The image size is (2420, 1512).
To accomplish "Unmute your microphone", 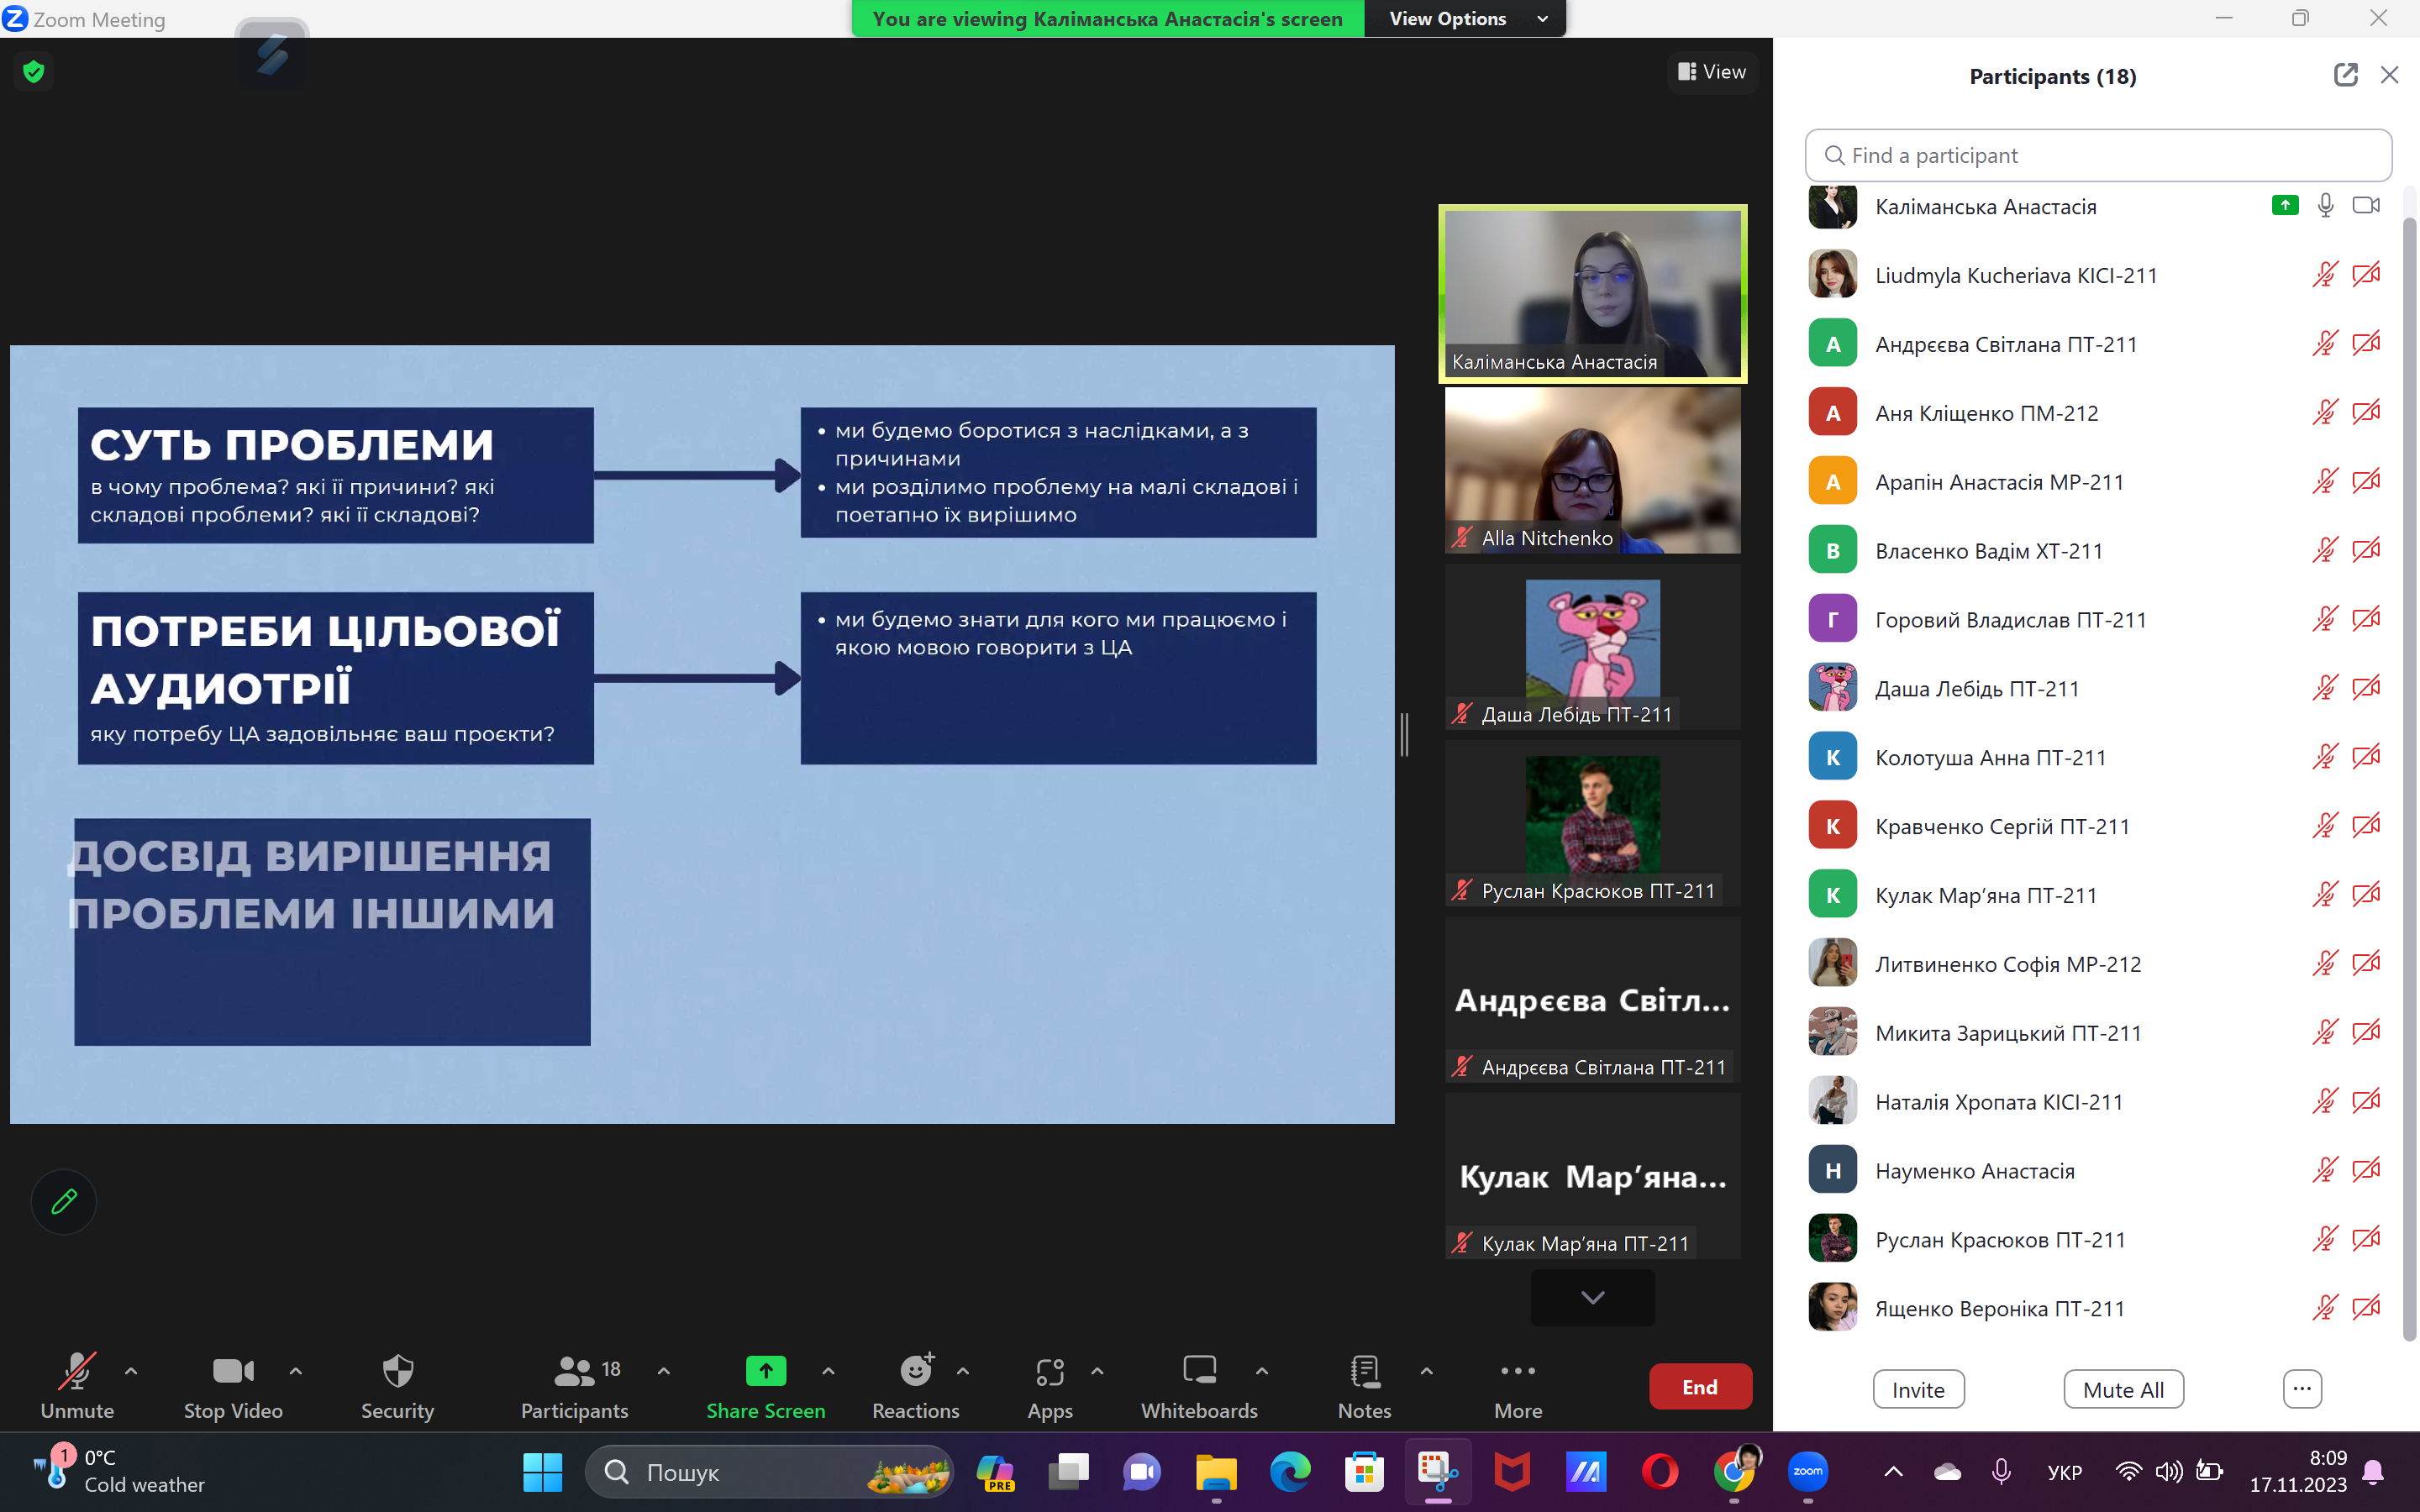I will tap(77, 1385).
